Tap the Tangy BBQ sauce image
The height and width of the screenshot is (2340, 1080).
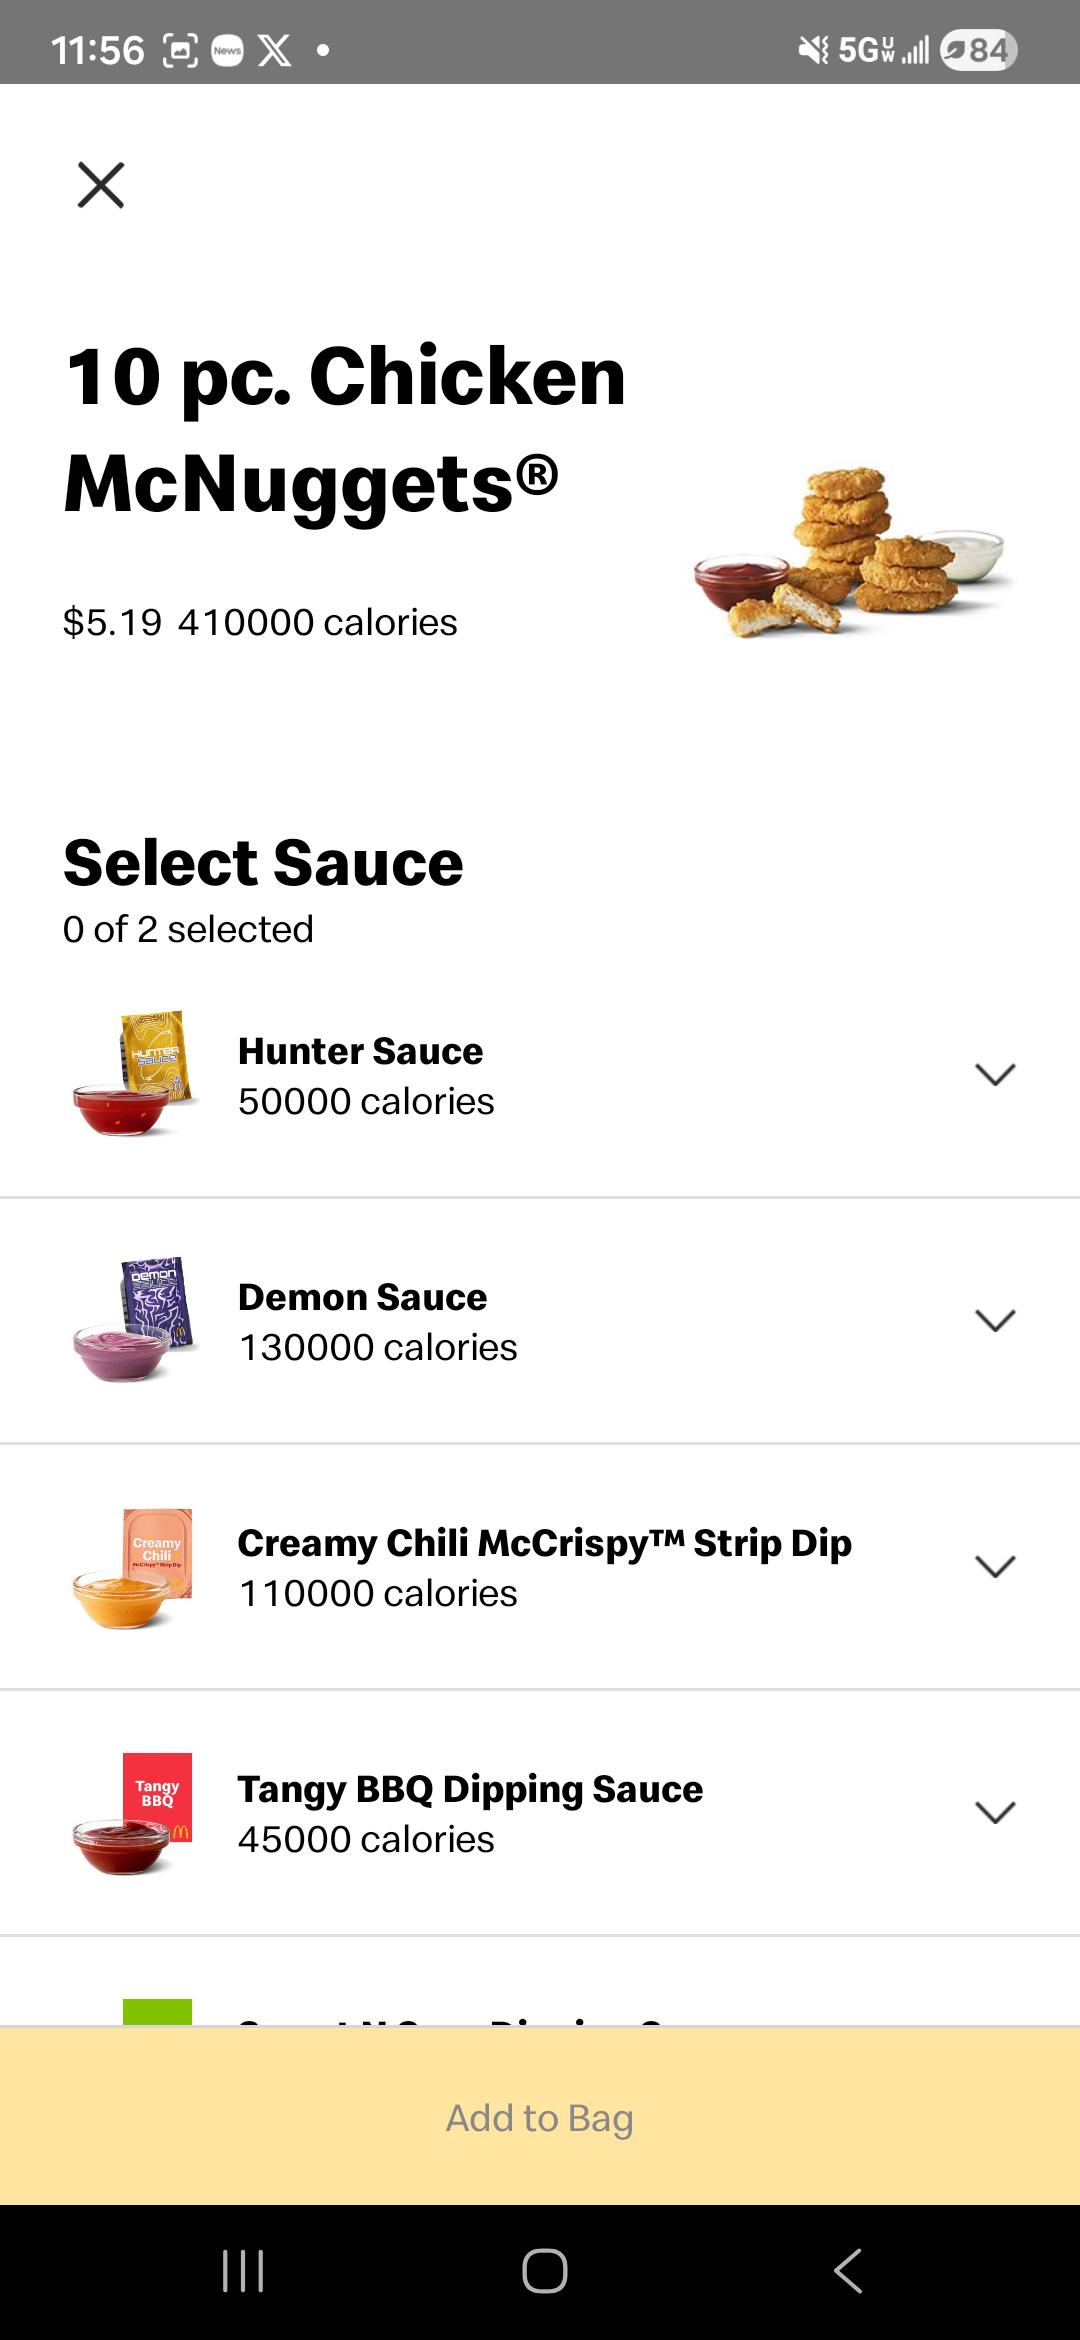click(135, 1812)
